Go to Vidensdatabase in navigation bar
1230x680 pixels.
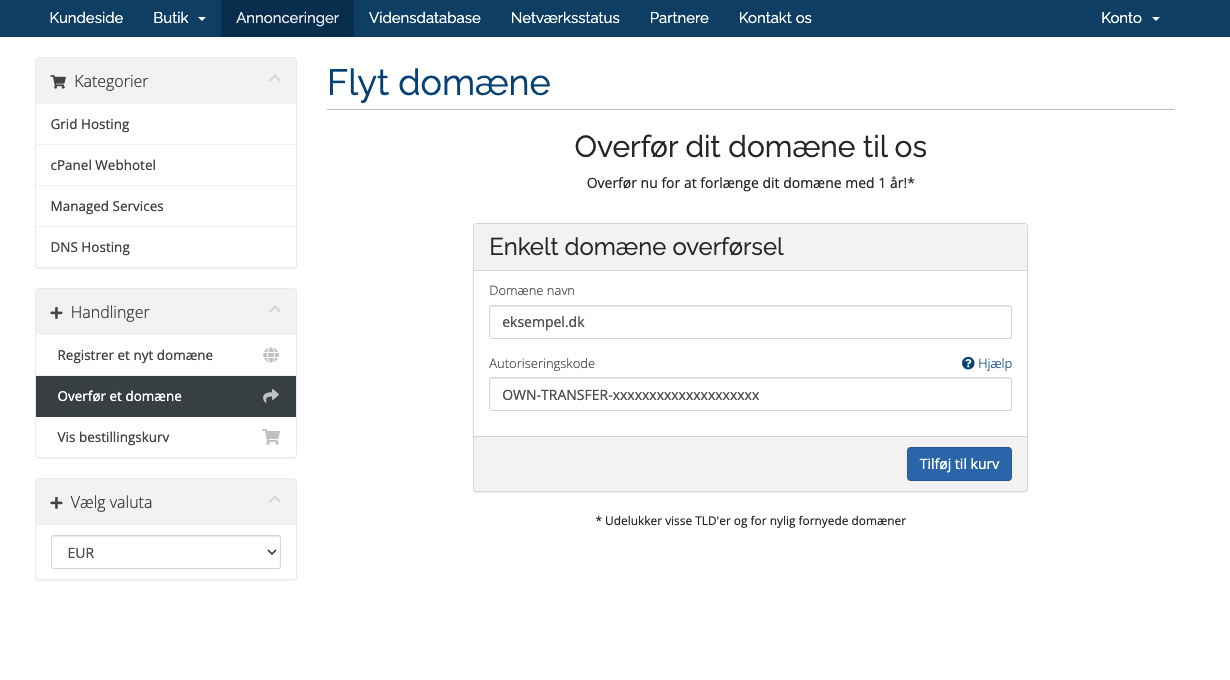point(424,18)
